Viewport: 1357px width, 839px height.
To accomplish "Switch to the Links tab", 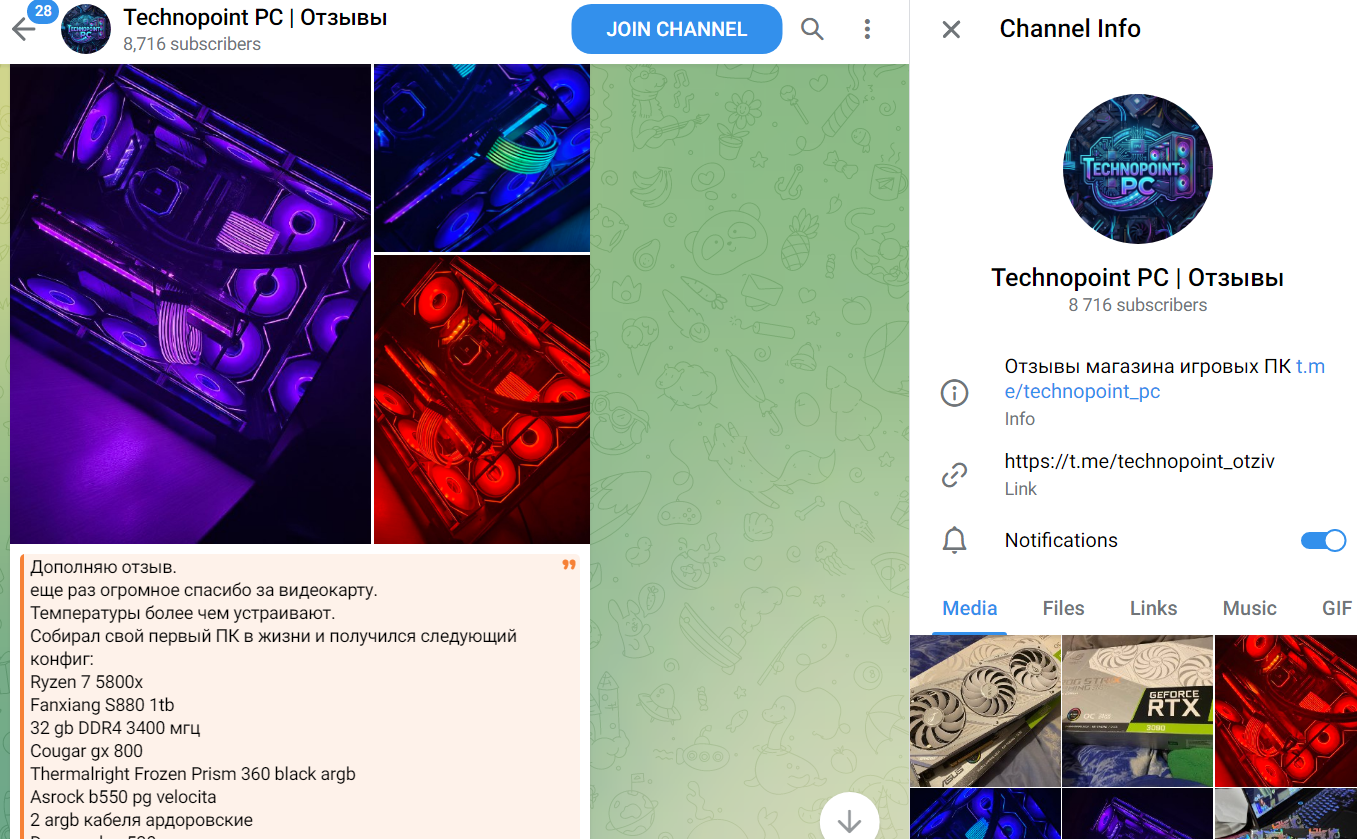I will click(1153, 608).
